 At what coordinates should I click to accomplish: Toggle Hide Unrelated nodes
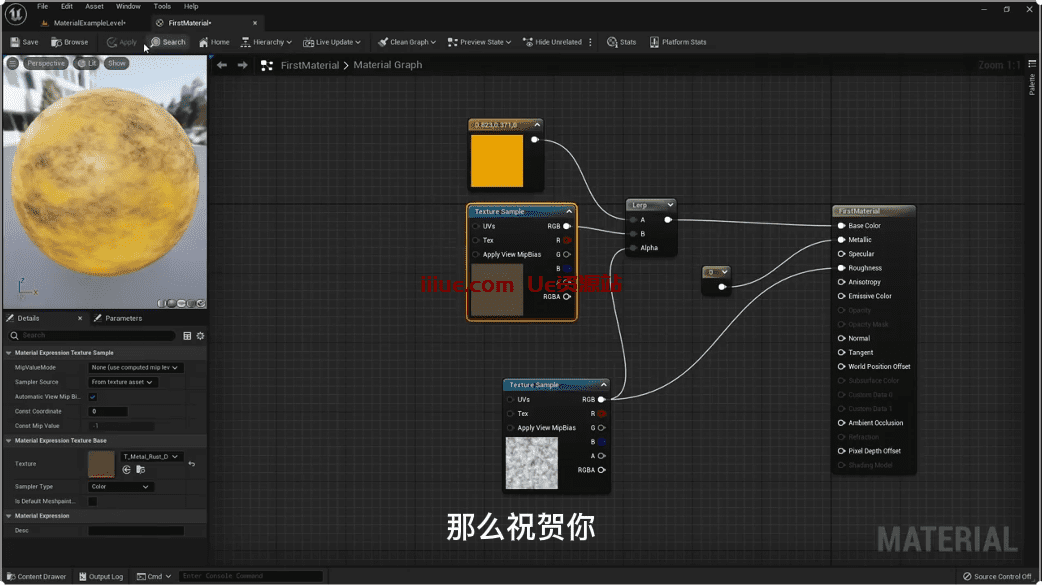click(552, 42)
